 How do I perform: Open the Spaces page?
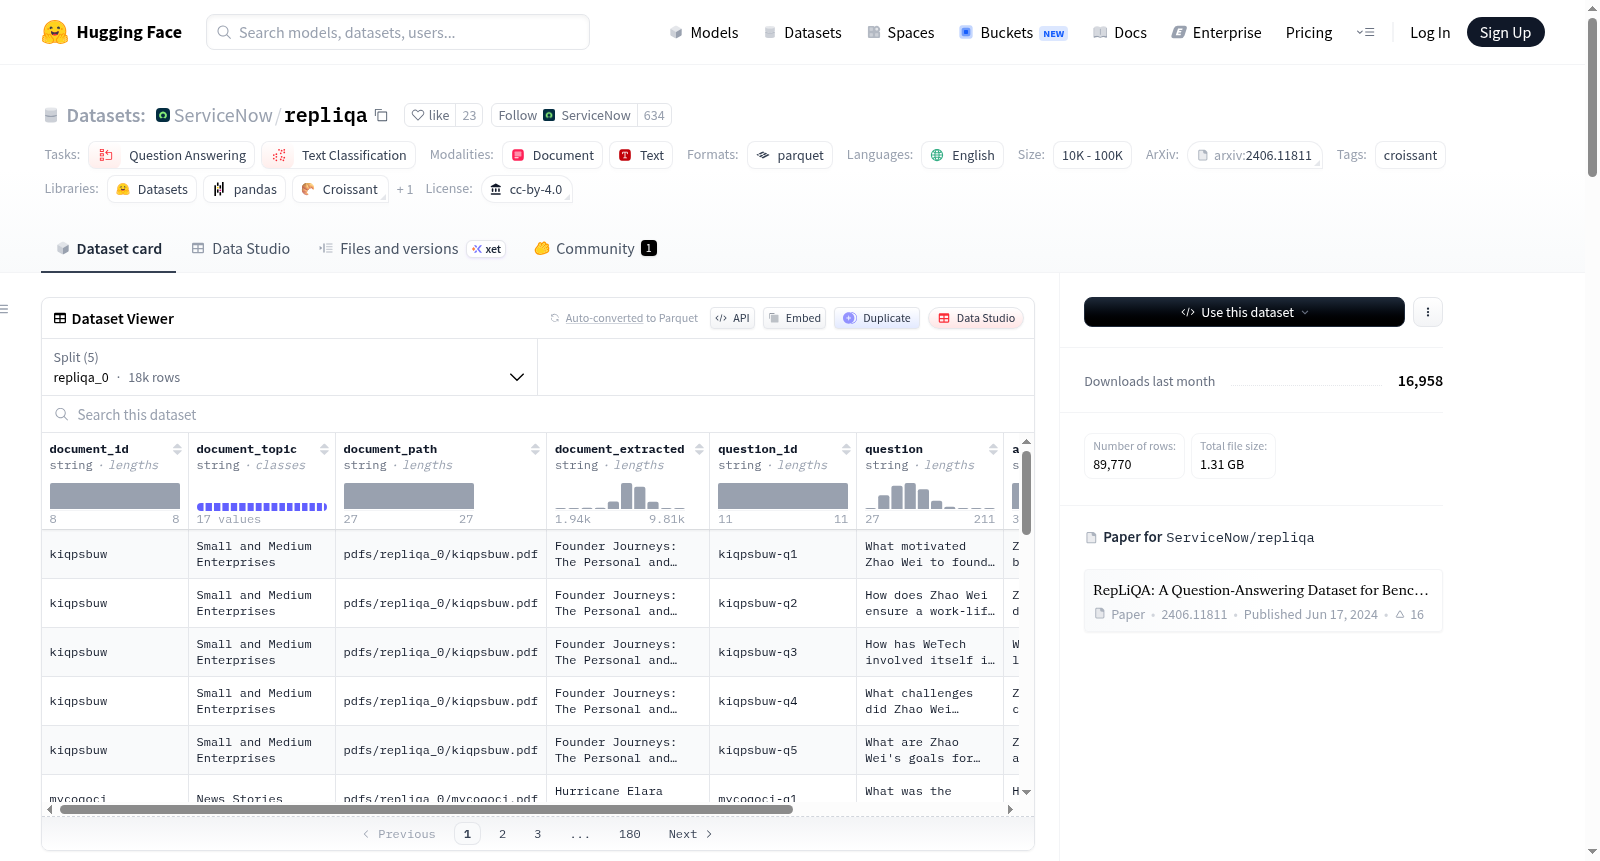(901, 32)
